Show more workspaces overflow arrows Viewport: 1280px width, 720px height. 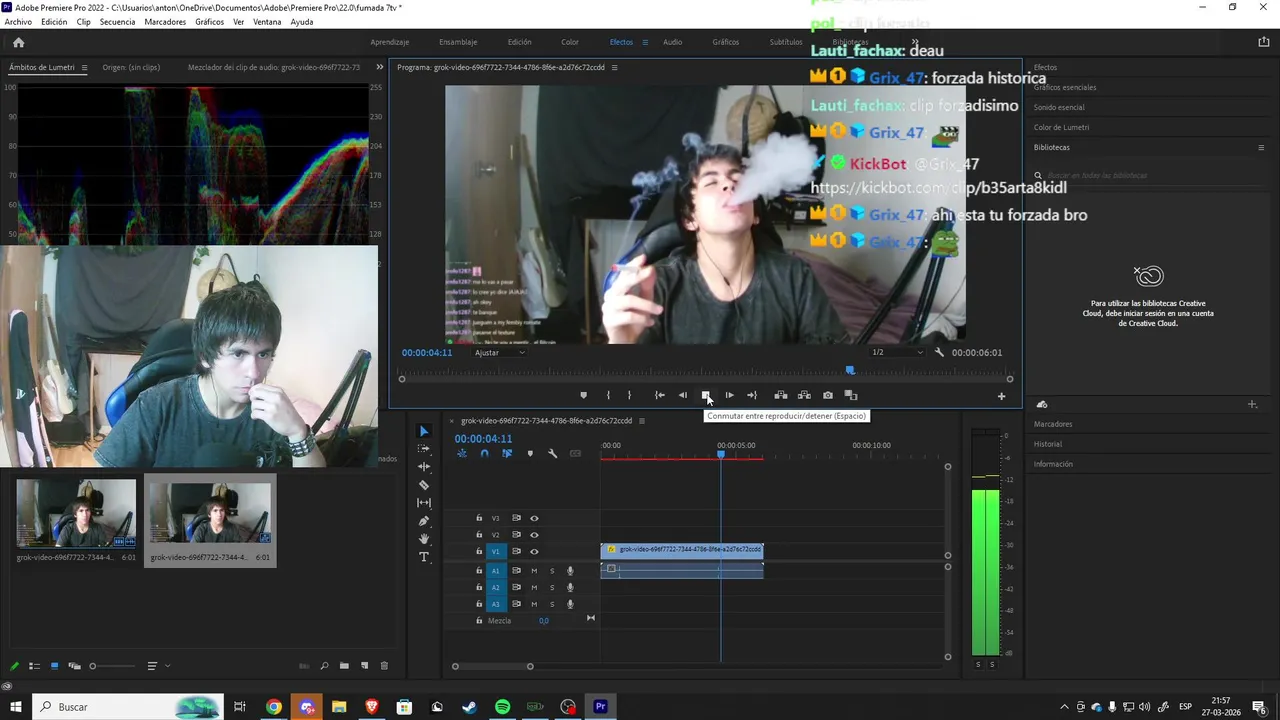tap(914, 42)
